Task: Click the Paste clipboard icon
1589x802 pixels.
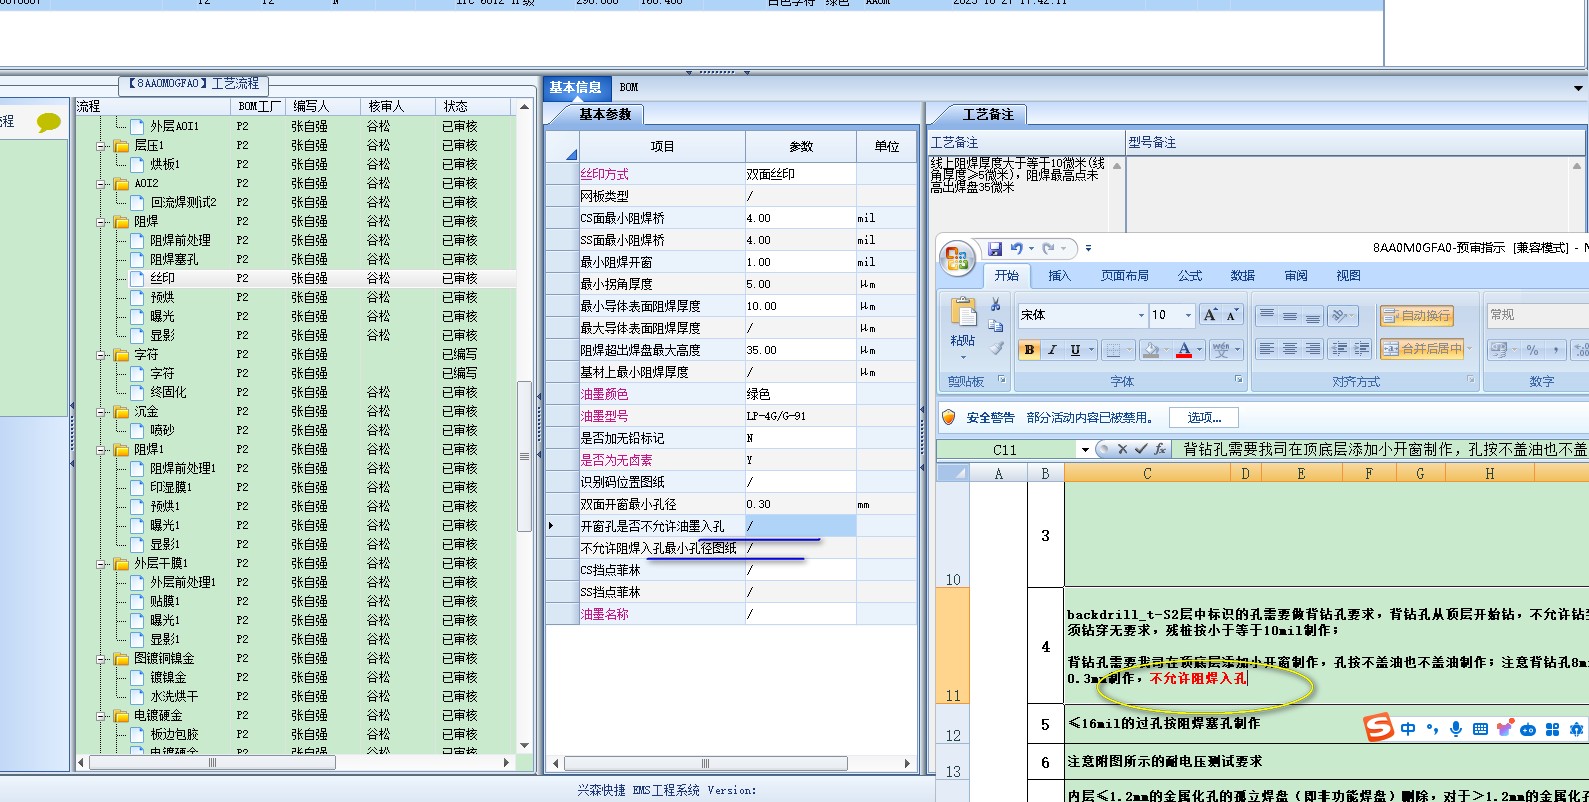Action: click(x=964, y=313)
